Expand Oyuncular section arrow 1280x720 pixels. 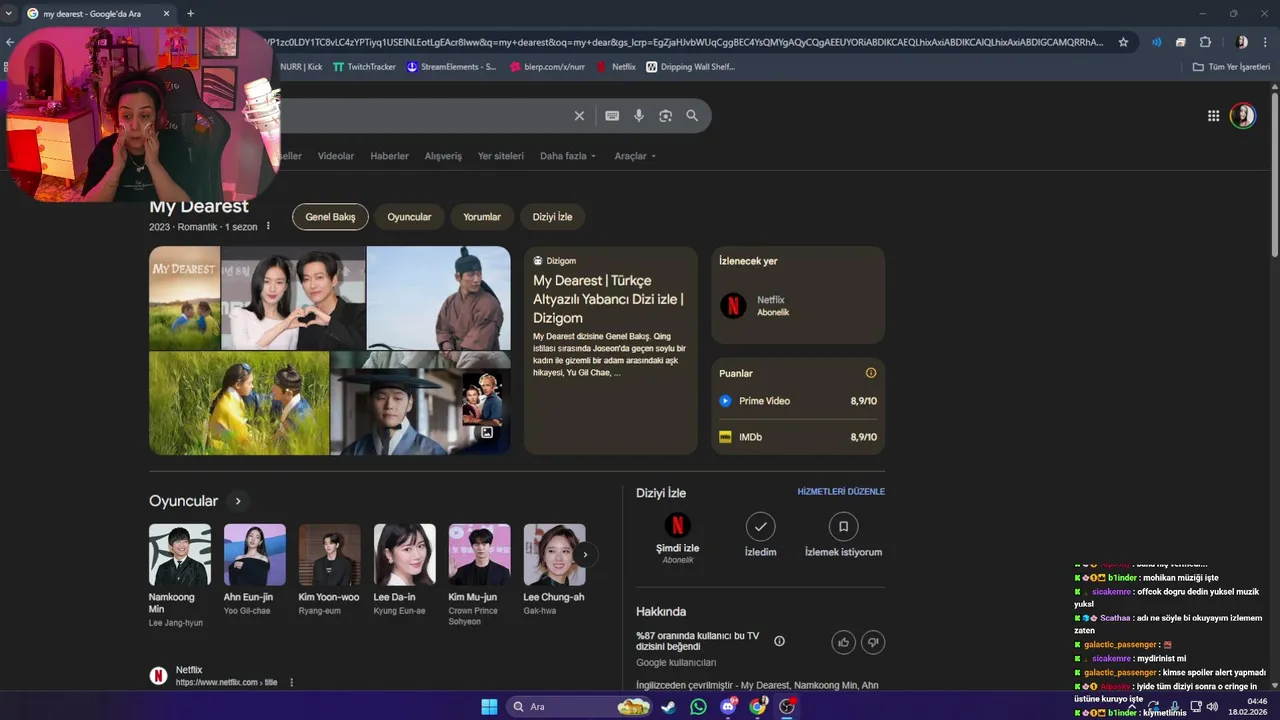point(237,501)
